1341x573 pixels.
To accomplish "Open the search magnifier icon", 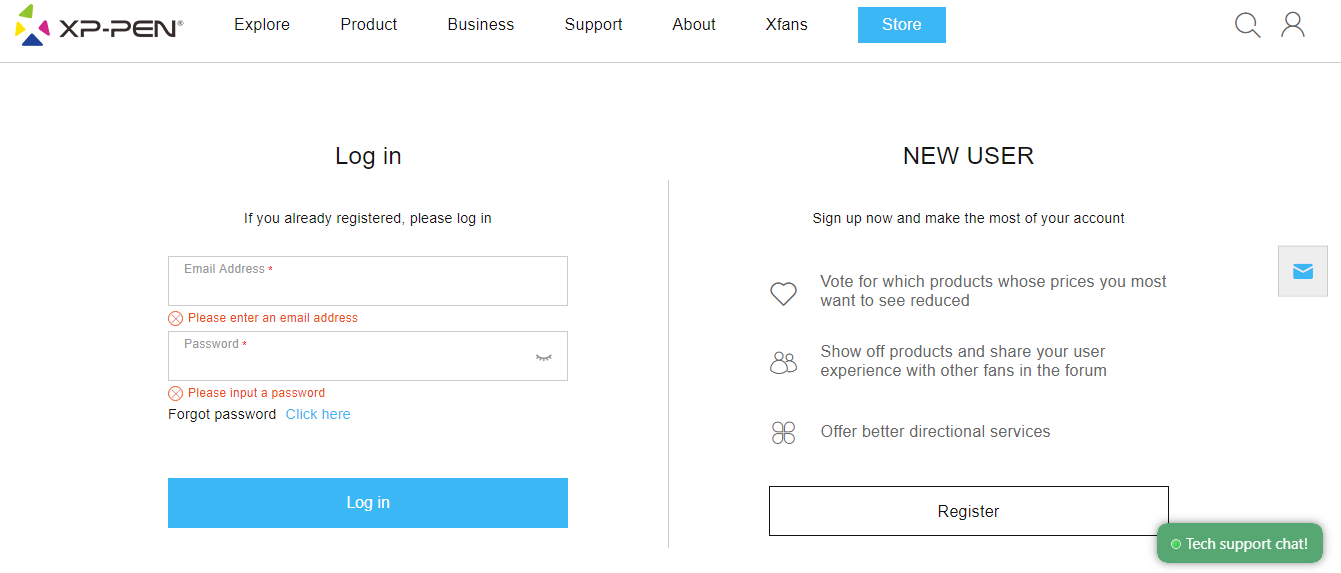I will tap(1247, 25).
